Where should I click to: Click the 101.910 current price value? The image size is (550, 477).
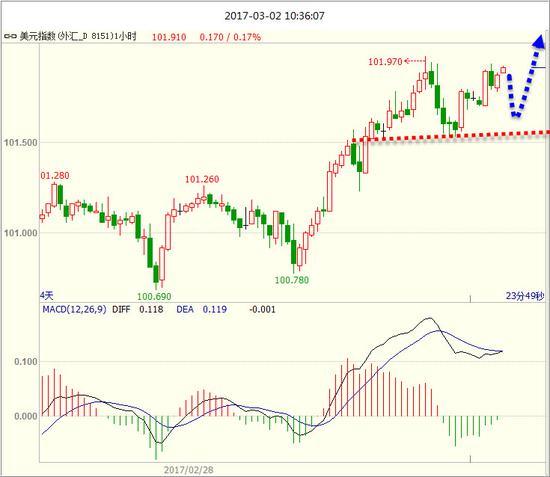tap(169, 37)
